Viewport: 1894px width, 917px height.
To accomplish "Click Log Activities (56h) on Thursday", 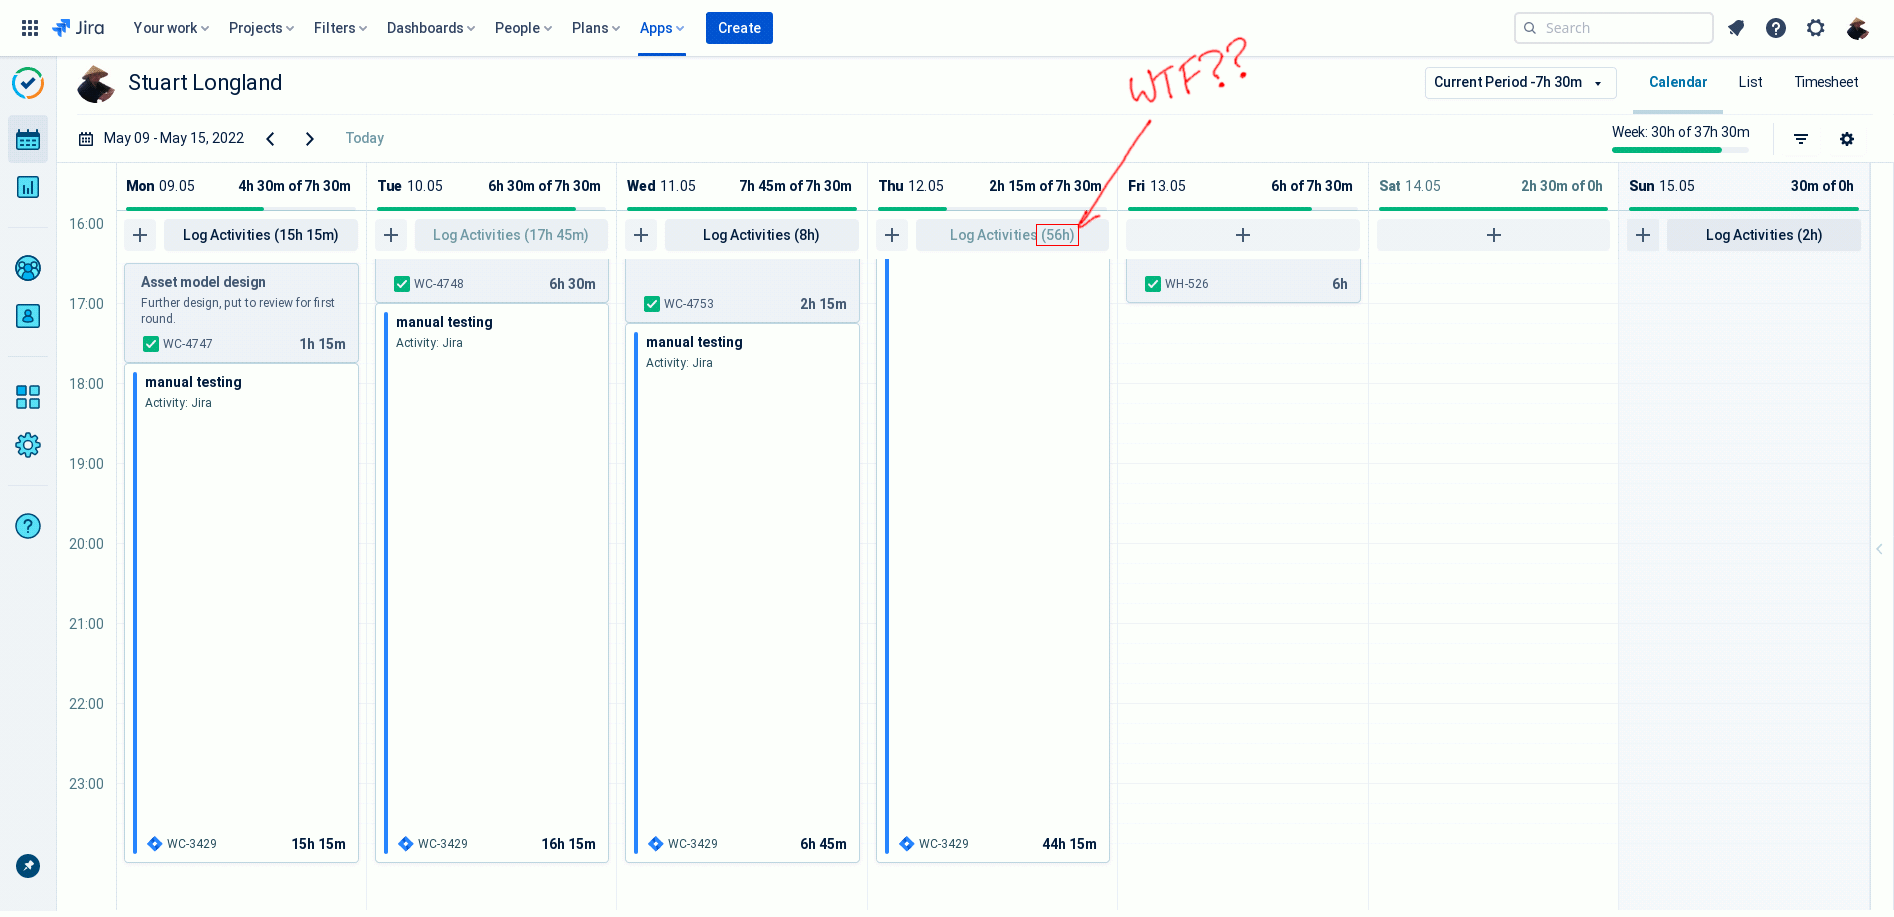I will 1012,235.
